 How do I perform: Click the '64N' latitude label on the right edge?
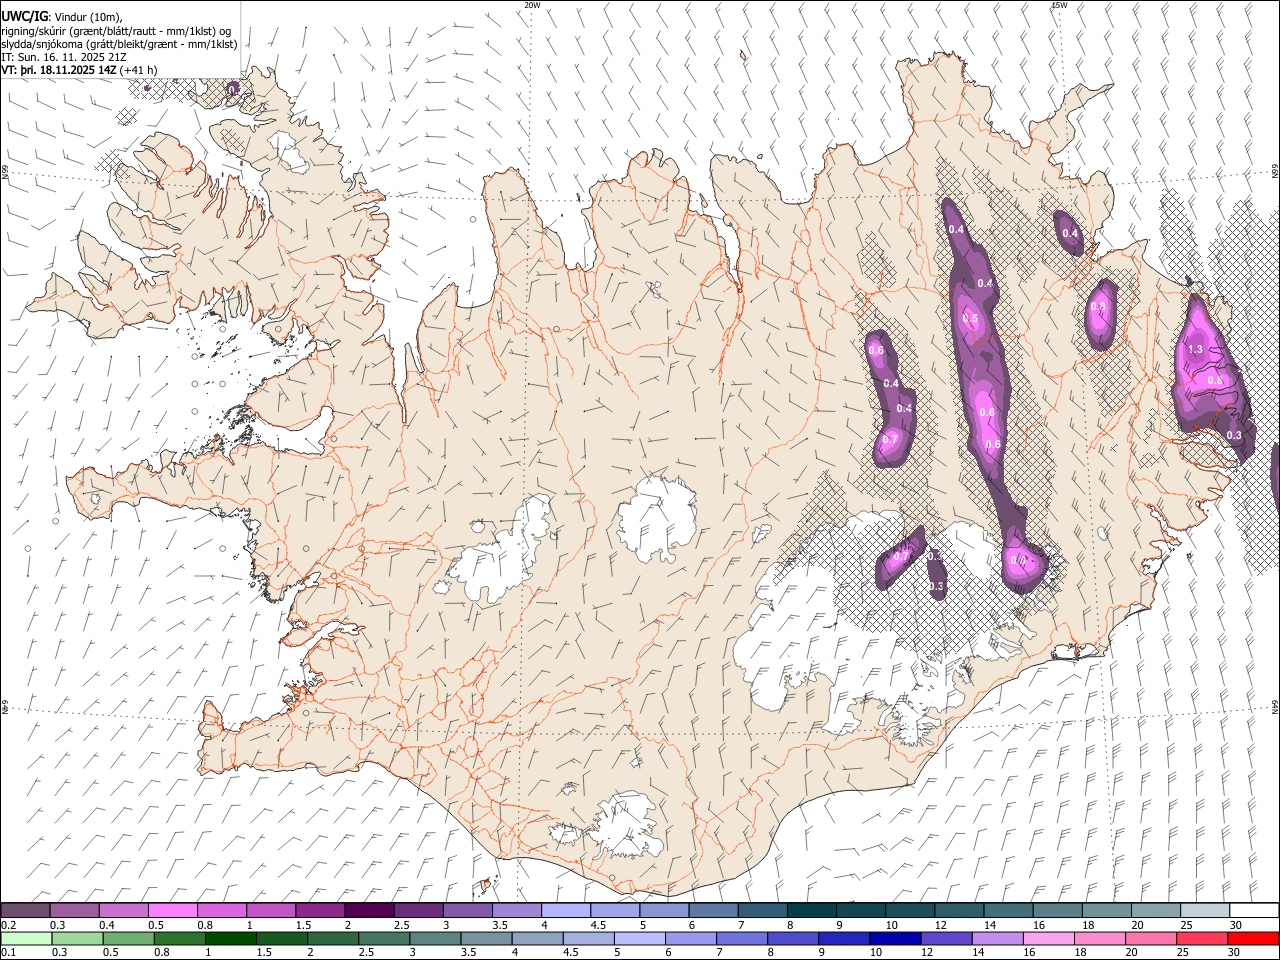[1275, 706]
